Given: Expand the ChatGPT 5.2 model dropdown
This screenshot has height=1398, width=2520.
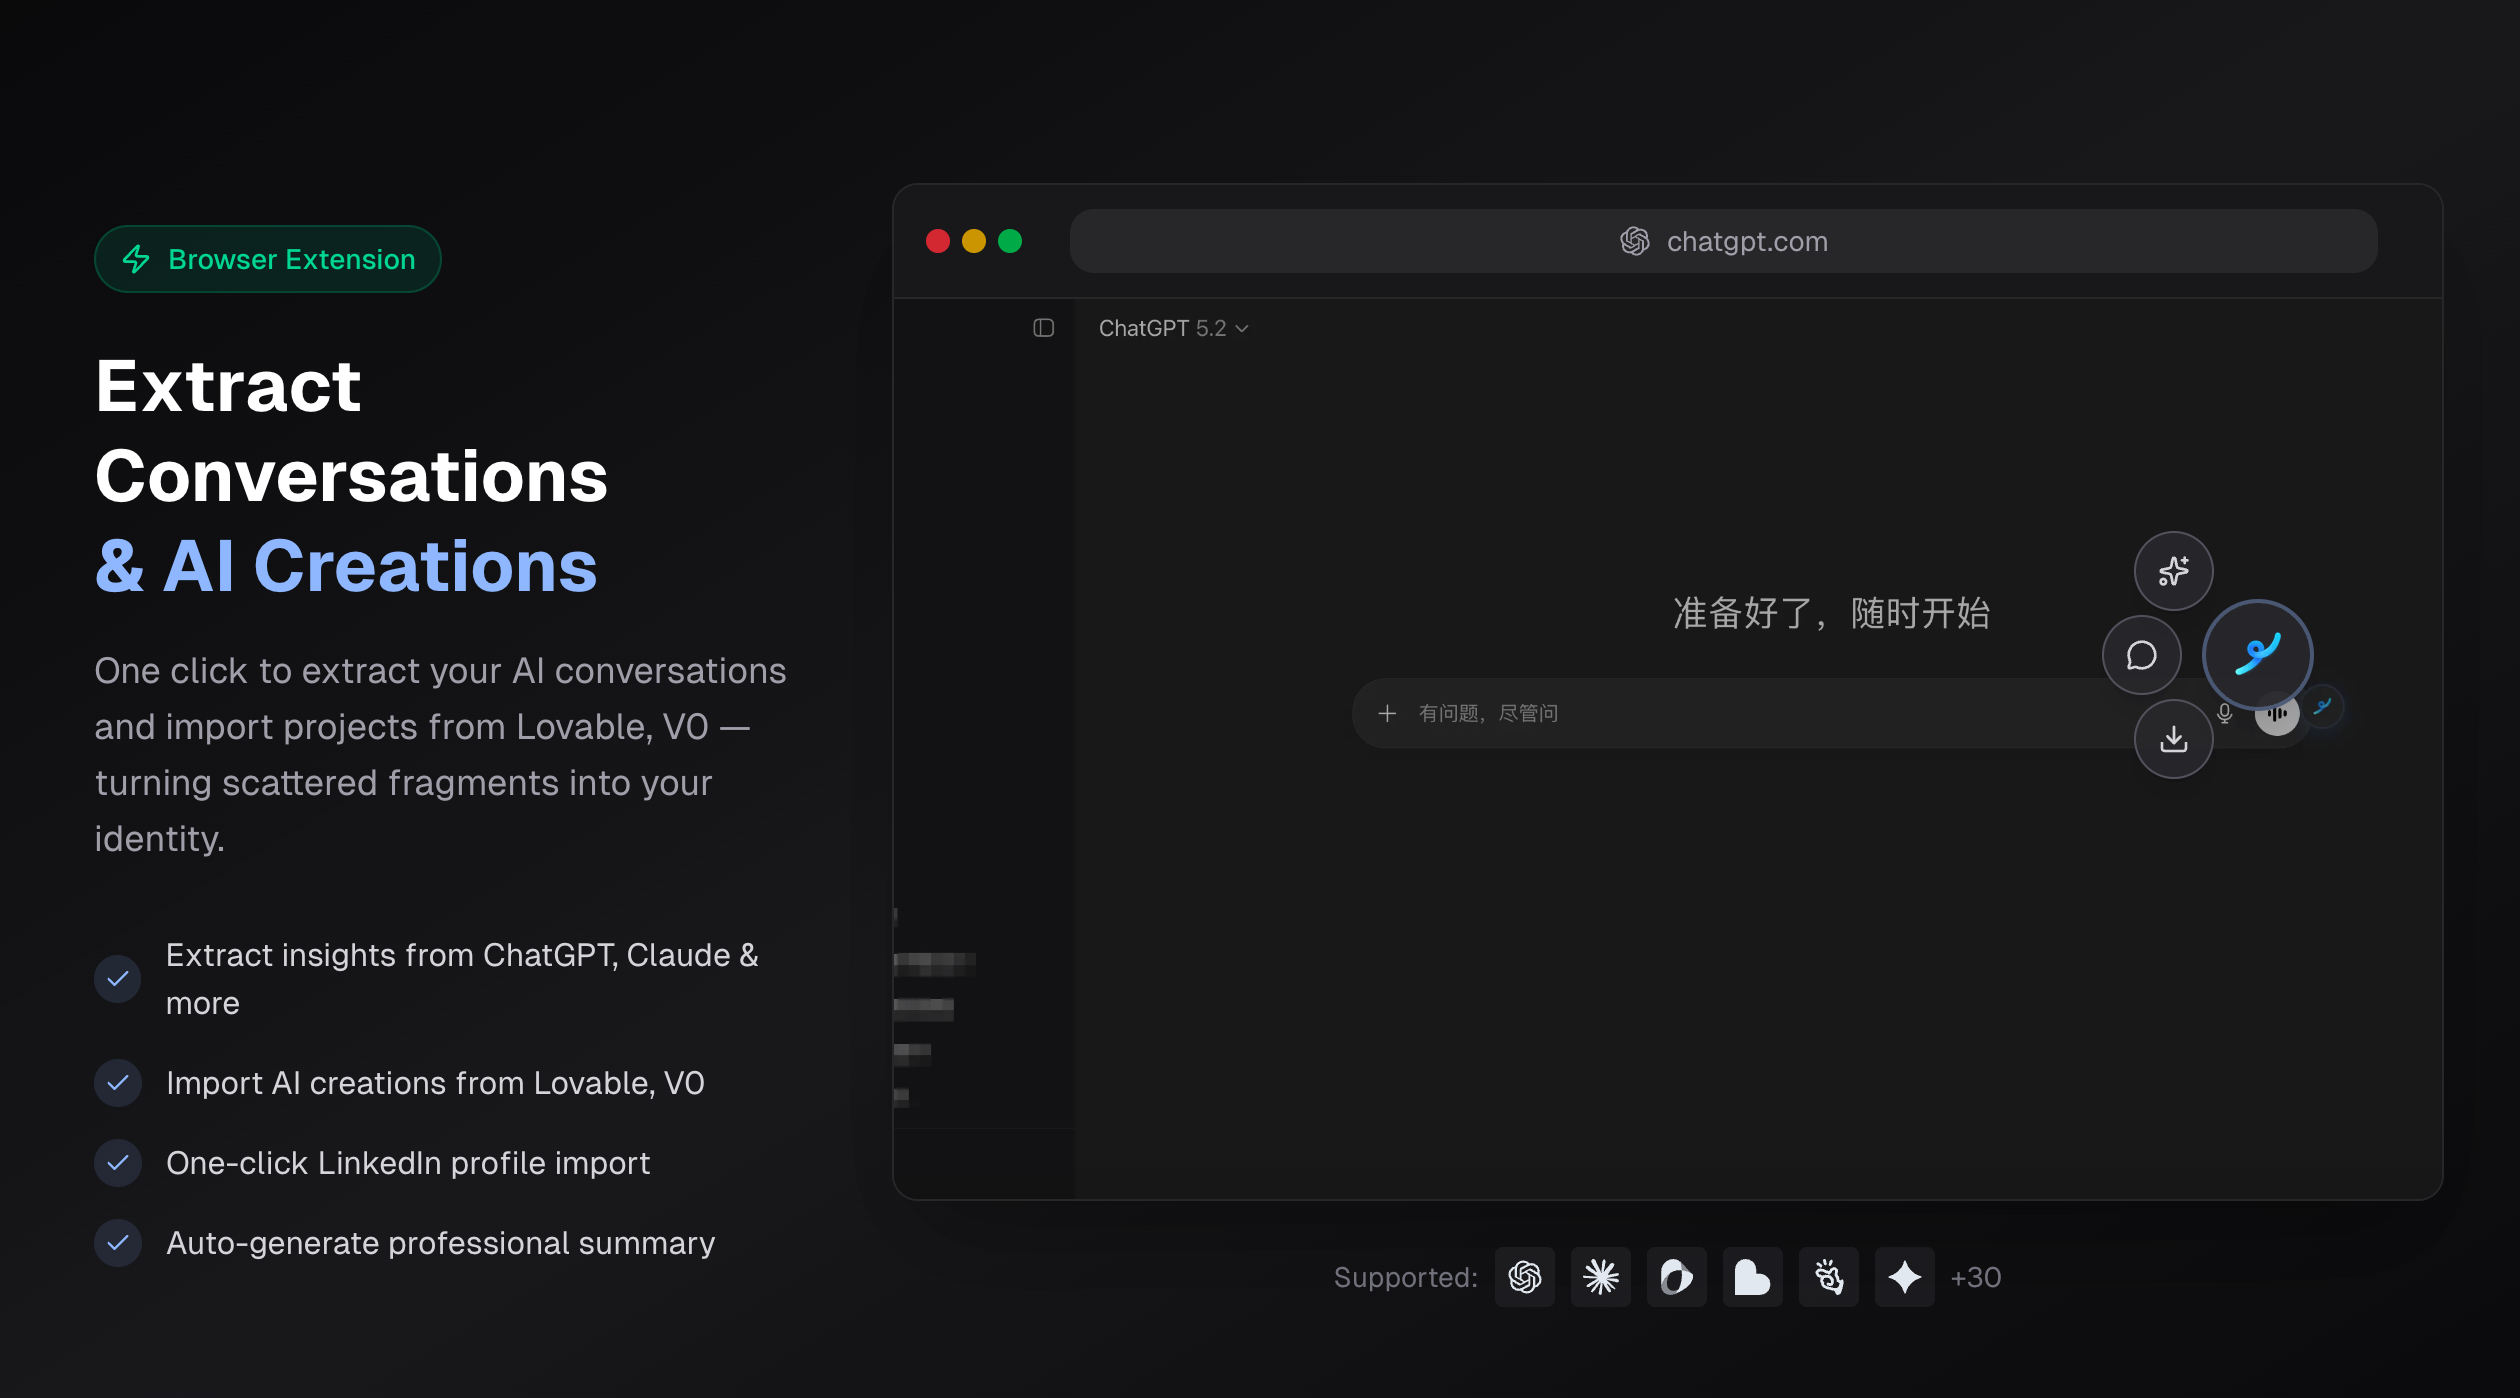Looking at the screenshot, I should (x=1173, y=328).
